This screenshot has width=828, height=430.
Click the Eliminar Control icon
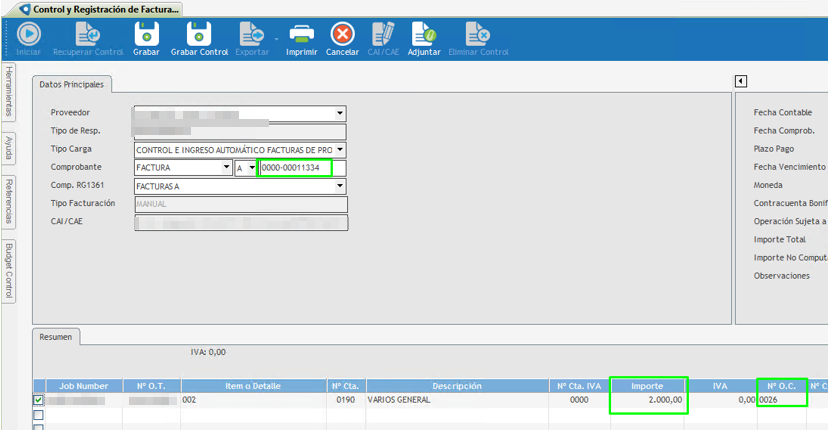478,34
